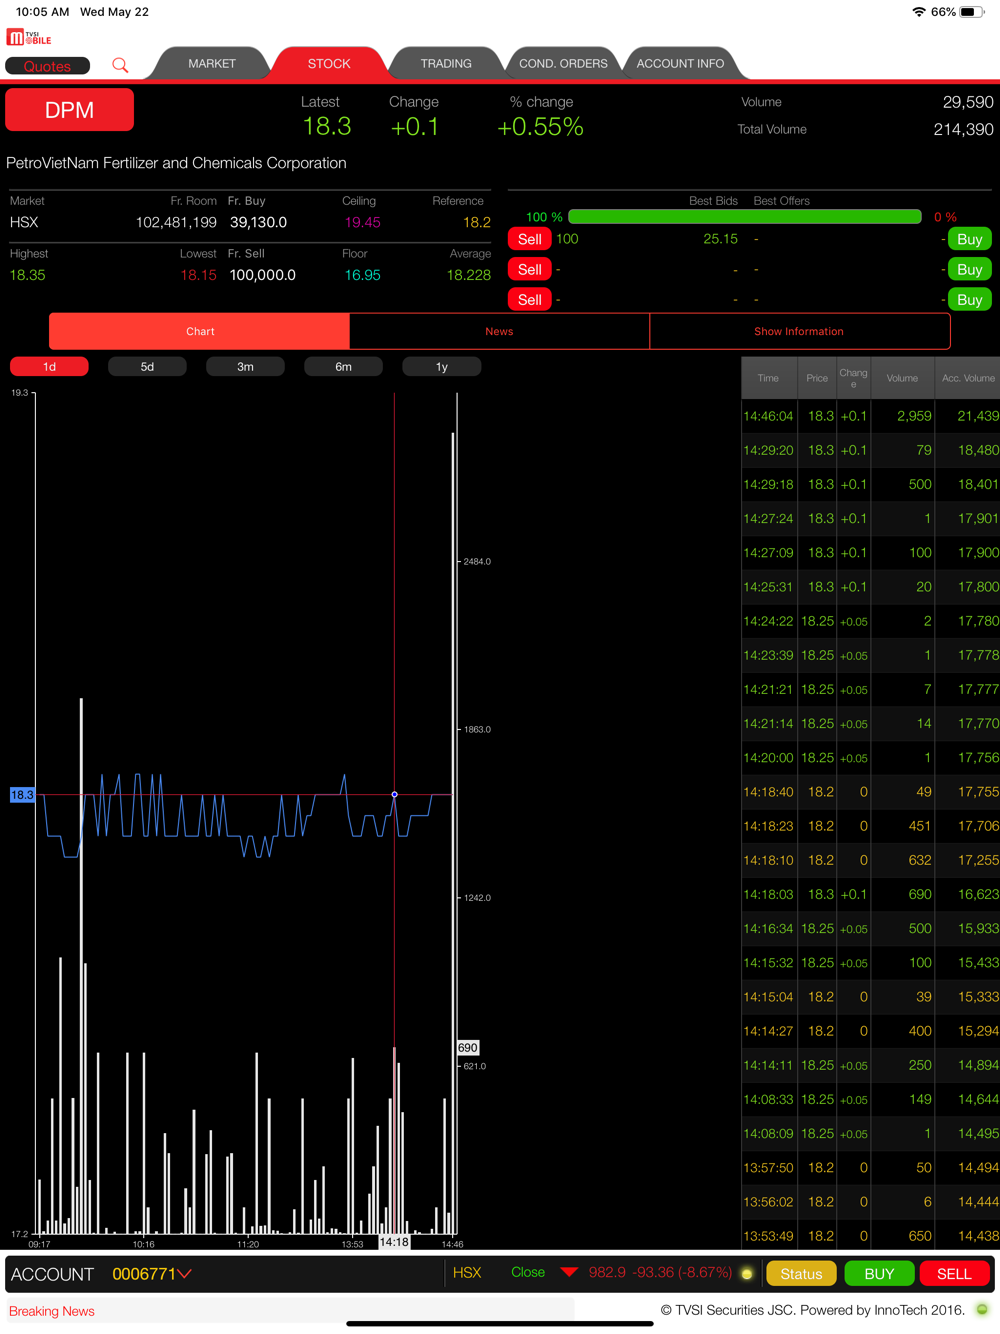Image resolution: width=1000 pixels, height=1334 pixels.
Task: Tap the Price column header
Action: pyautogui.click(x=817, y=378)
